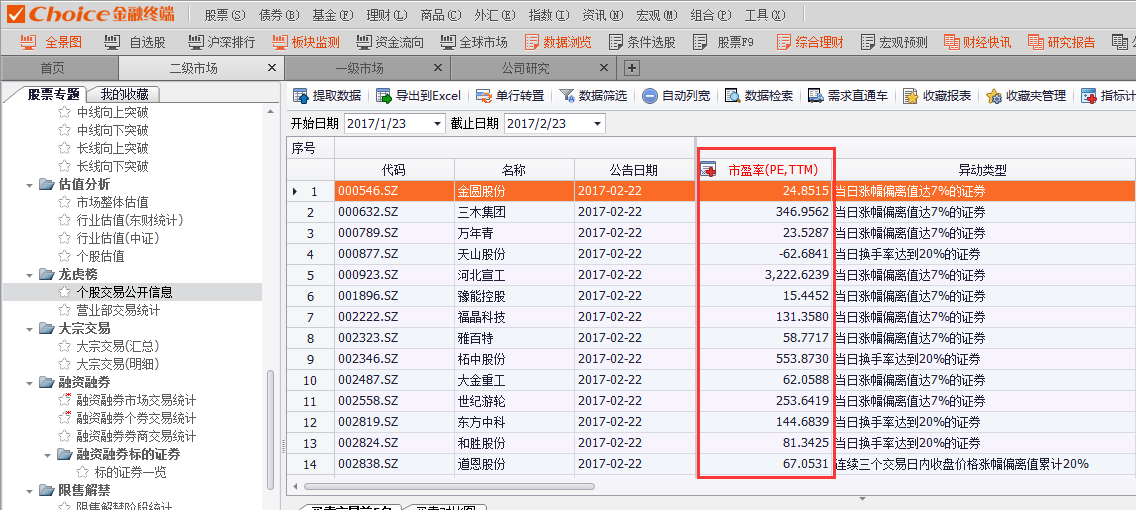The image size is (1136, 510).
Task: Switch to the 首页 tab
Action: 52,69
